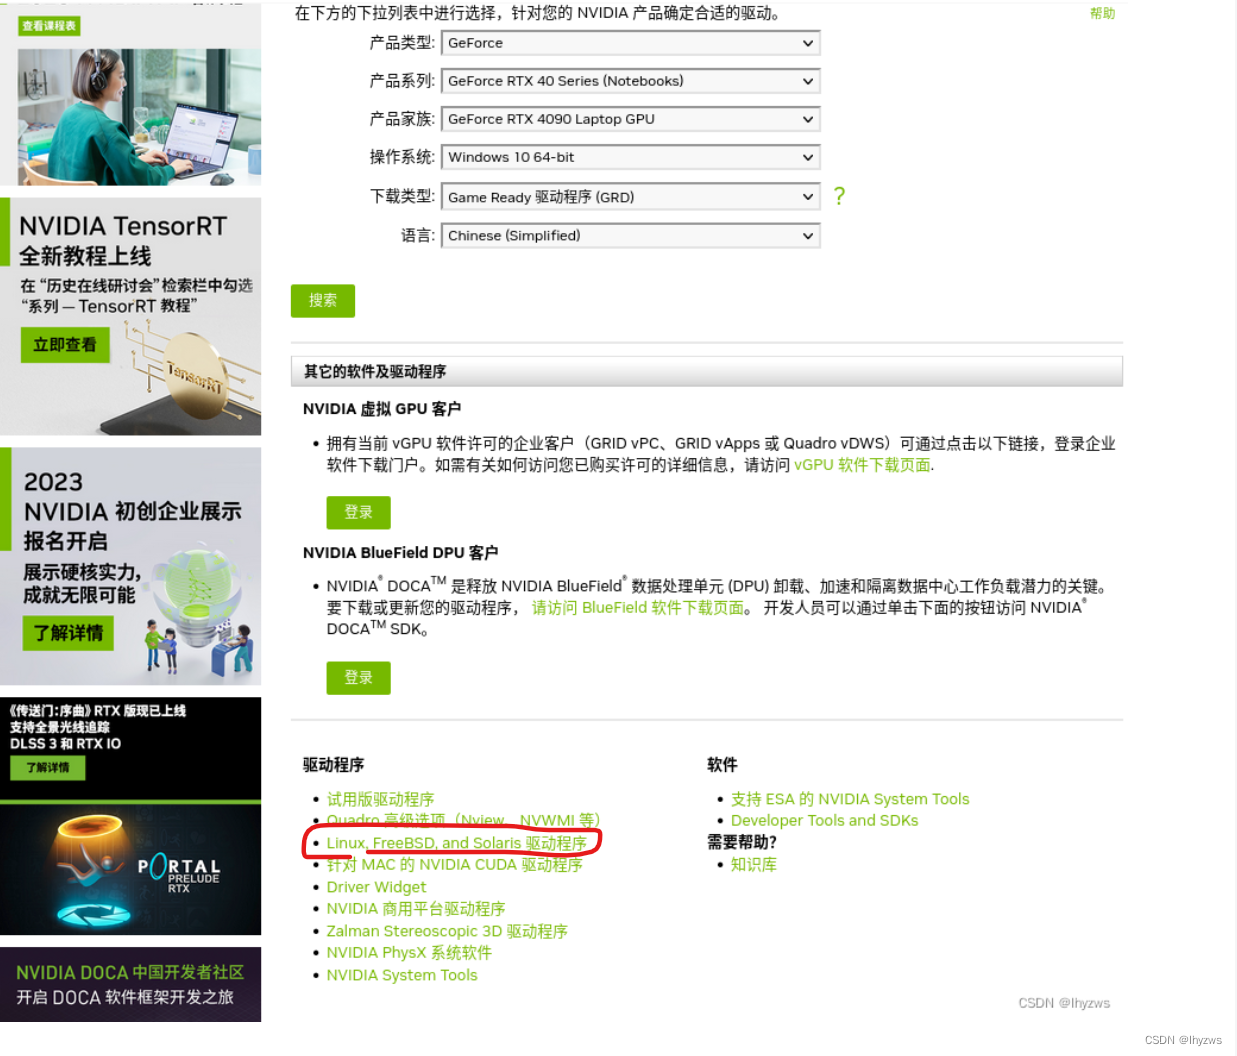Open Quadro 高级选项 (Nview, NVWMI 等) link

pyautogui.click(x=463, y=820)
